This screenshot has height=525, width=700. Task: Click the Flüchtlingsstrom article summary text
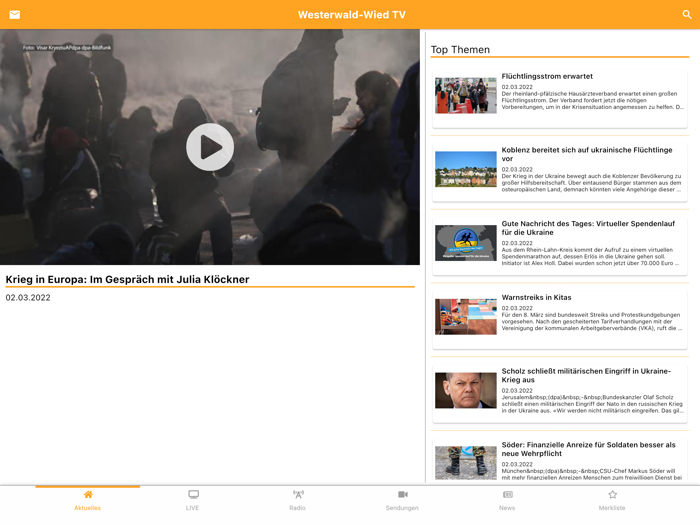click(x=592, y=100)
